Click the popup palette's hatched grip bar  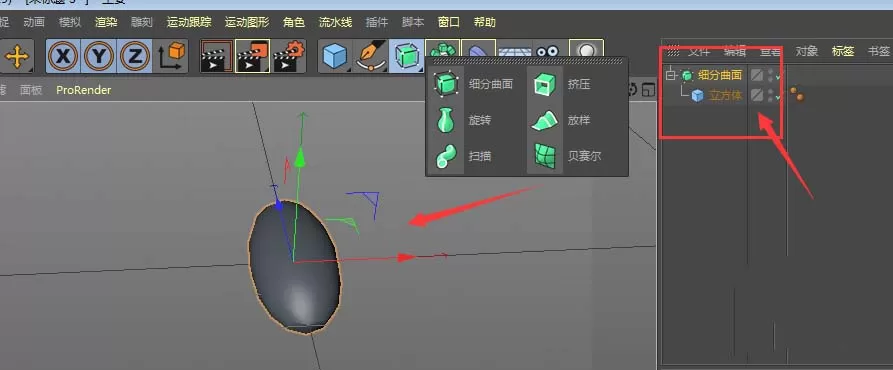pyautogui.click(x=527, y=60)
